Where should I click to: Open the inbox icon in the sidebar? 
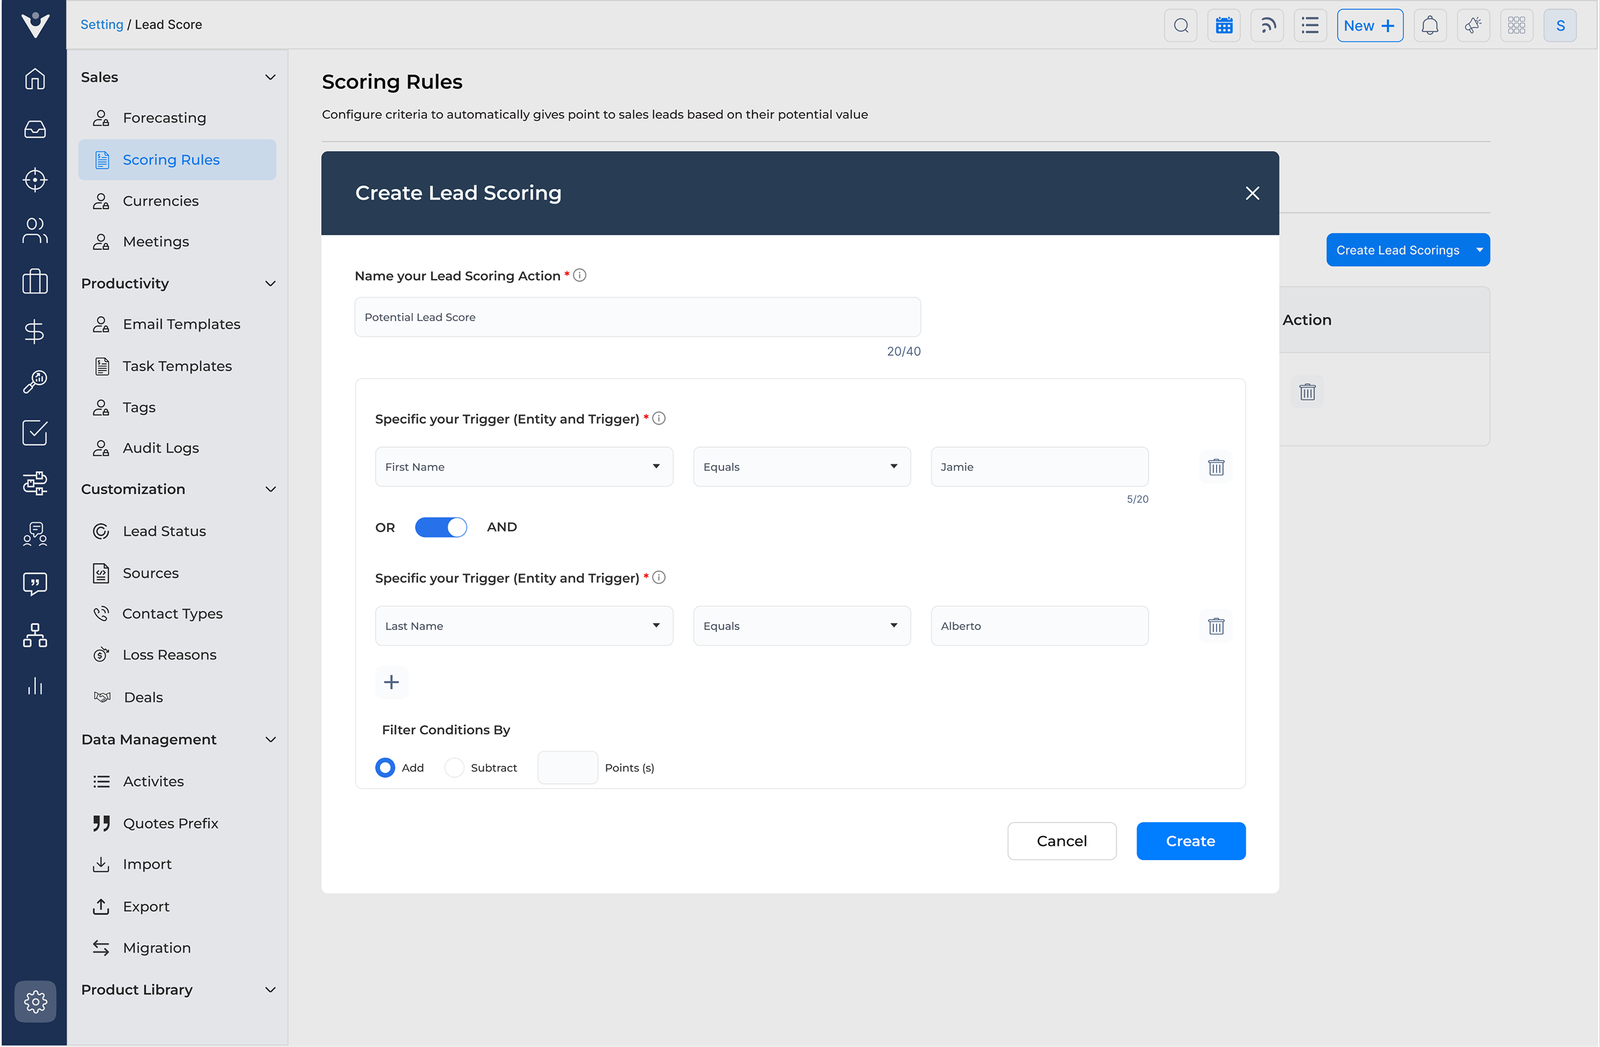click(35, 129)
